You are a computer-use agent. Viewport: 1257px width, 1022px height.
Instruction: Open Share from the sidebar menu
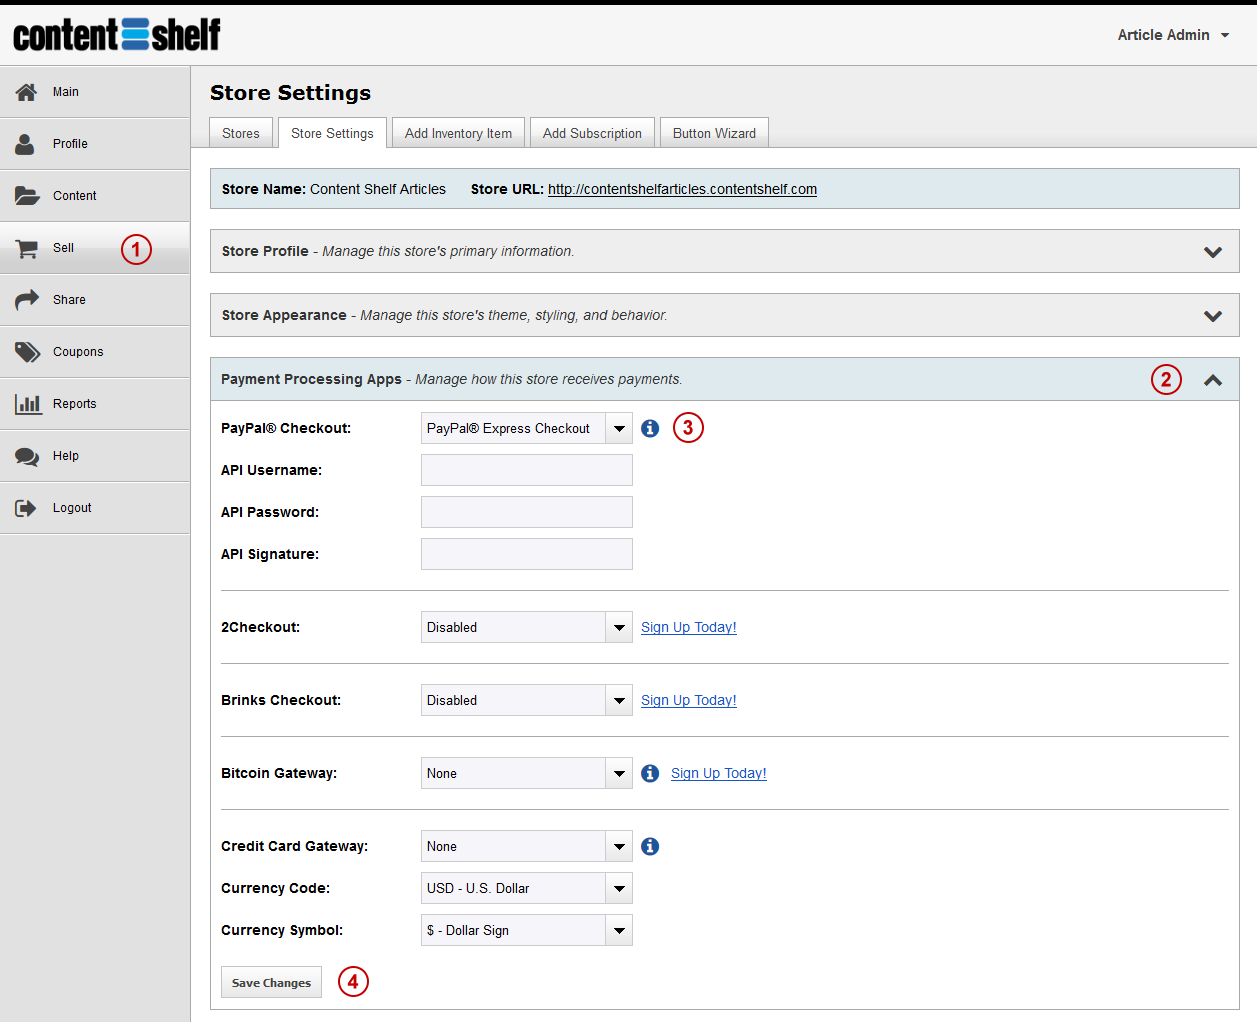(95, 300)
